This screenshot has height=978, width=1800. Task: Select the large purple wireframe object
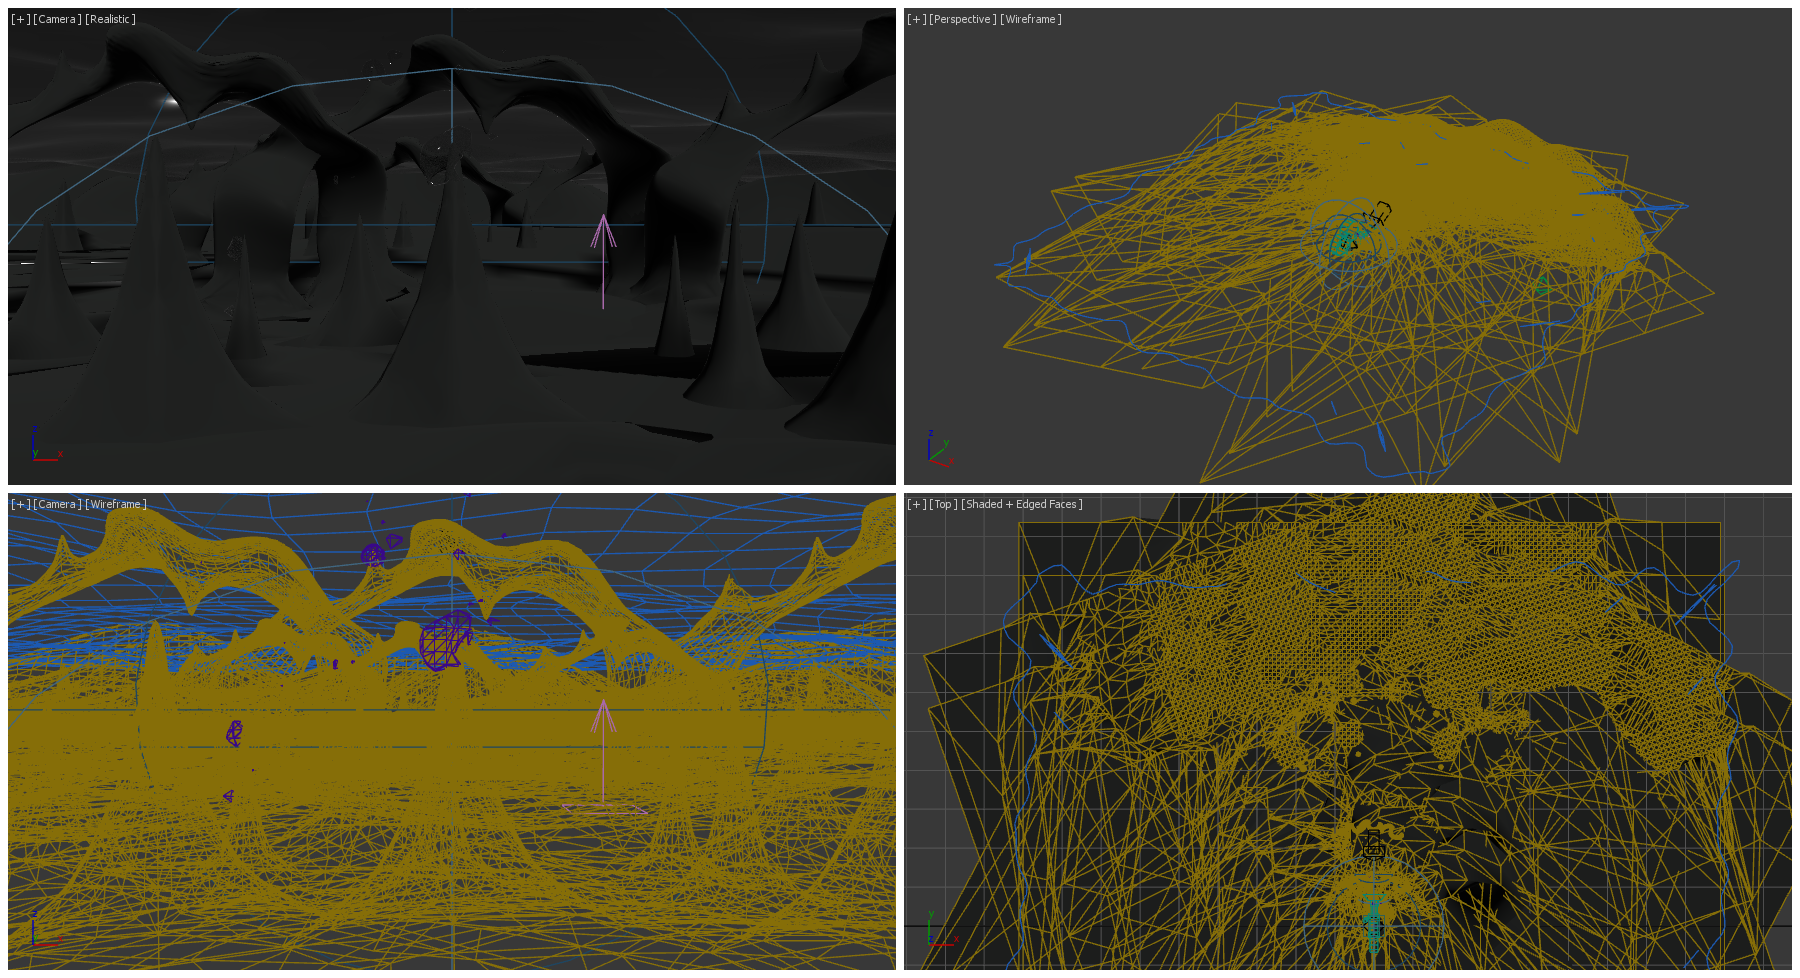445,641
